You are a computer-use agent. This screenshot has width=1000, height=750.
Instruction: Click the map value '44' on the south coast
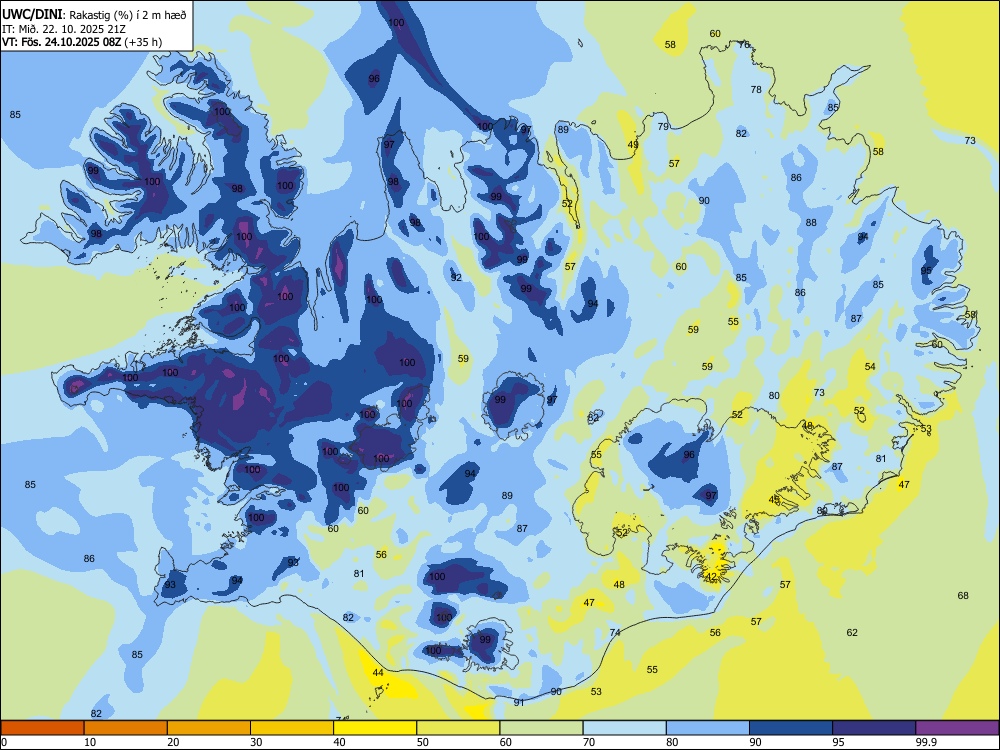378,672
